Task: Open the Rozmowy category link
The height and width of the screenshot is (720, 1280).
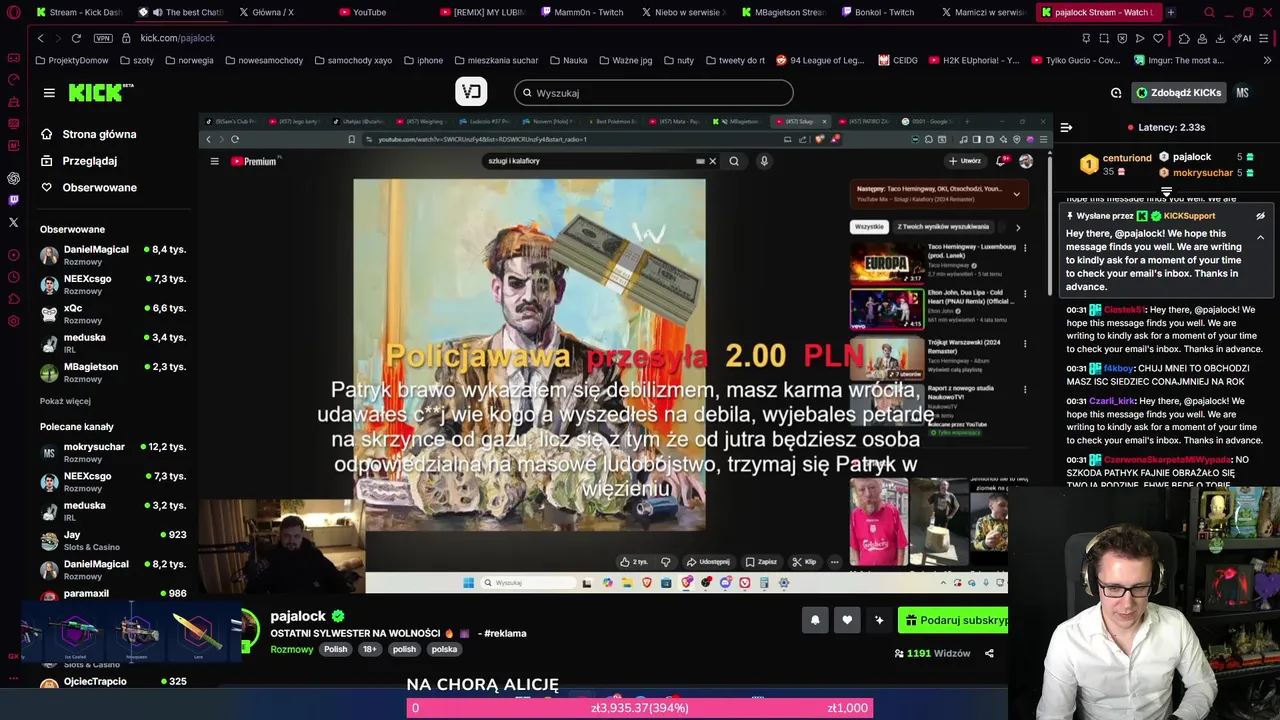Action: click(292, 649)
